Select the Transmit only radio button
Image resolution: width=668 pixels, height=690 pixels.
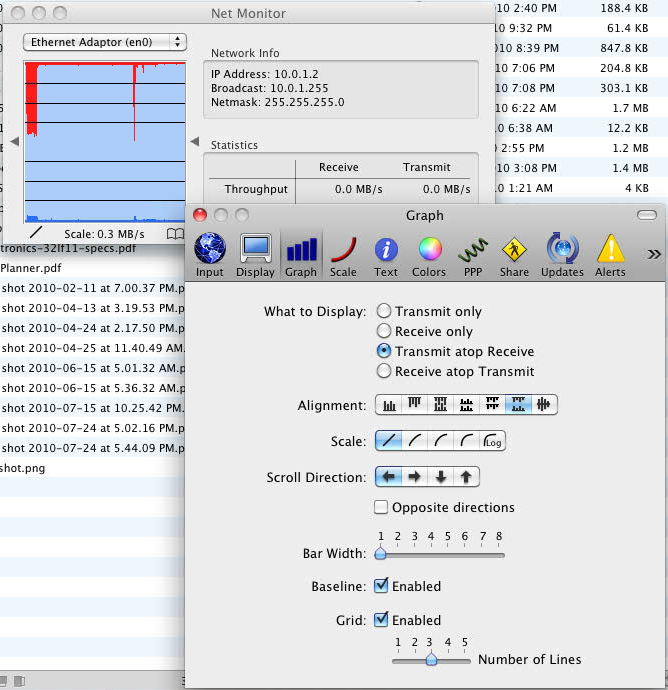point(384,312)
